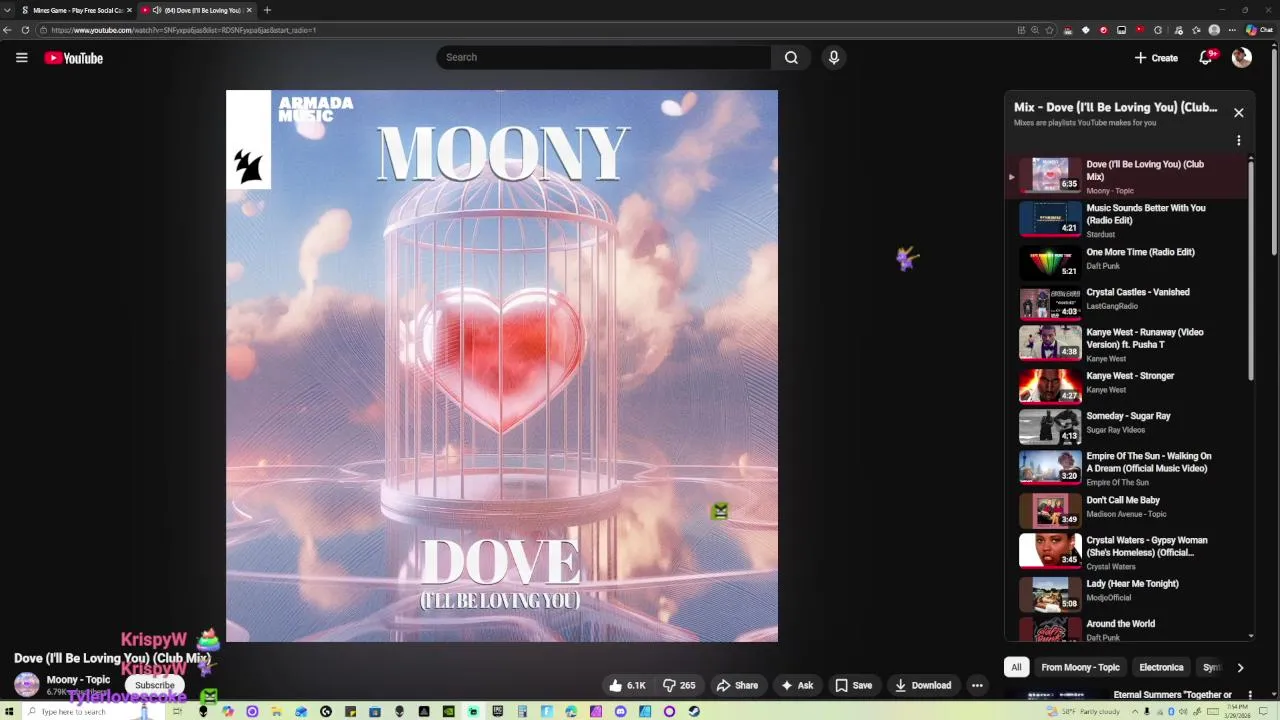This screenshot has width=1280, height=720.
Task: Open the tab list dropdown arrow
Action: point(8,10)
